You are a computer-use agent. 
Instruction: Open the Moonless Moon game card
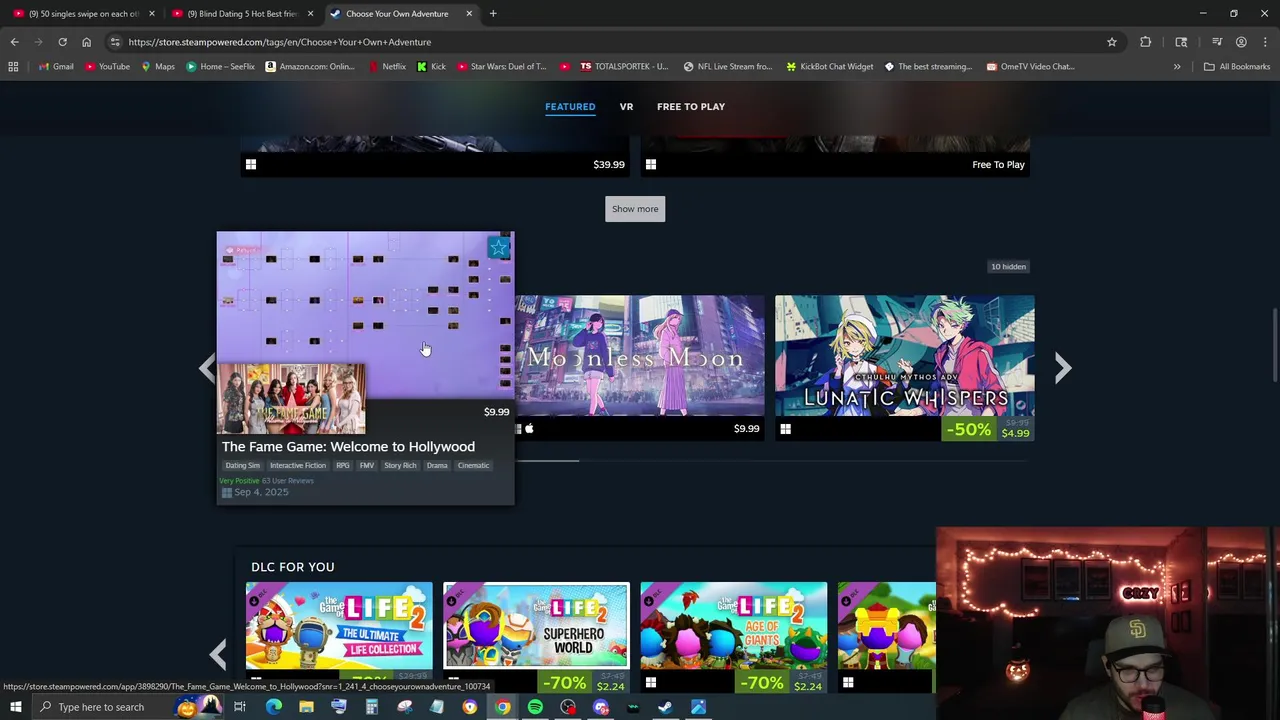pos(640,367)
